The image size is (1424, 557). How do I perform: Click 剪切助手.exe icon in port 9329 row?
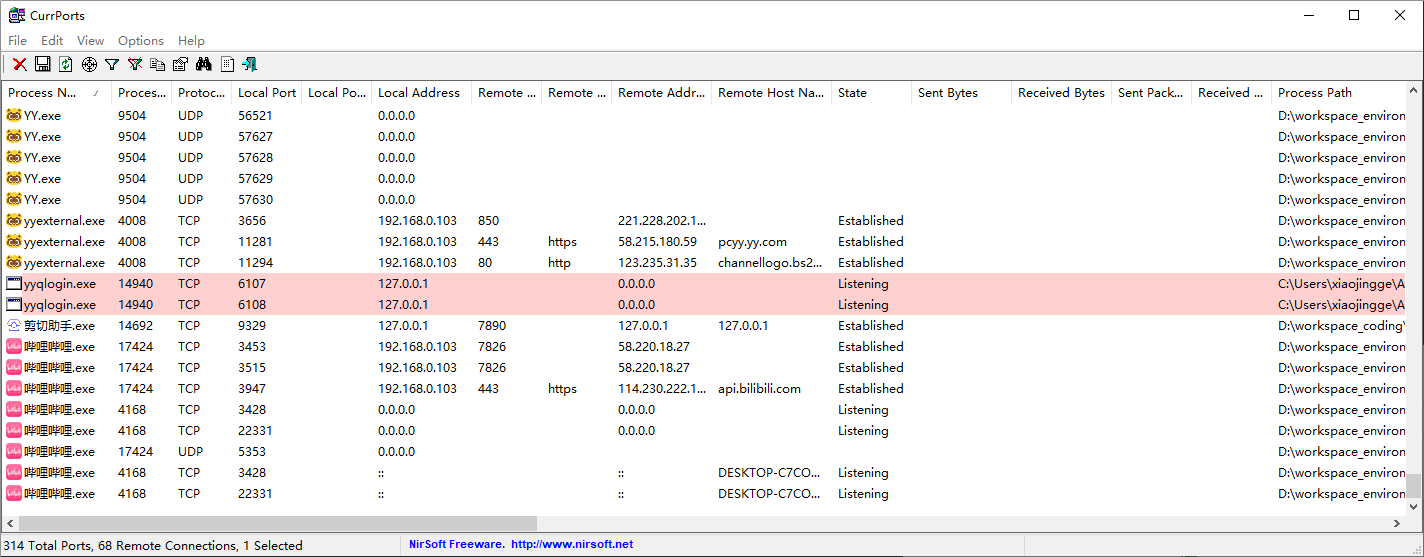pyautogui.click(x=14, y=325)
